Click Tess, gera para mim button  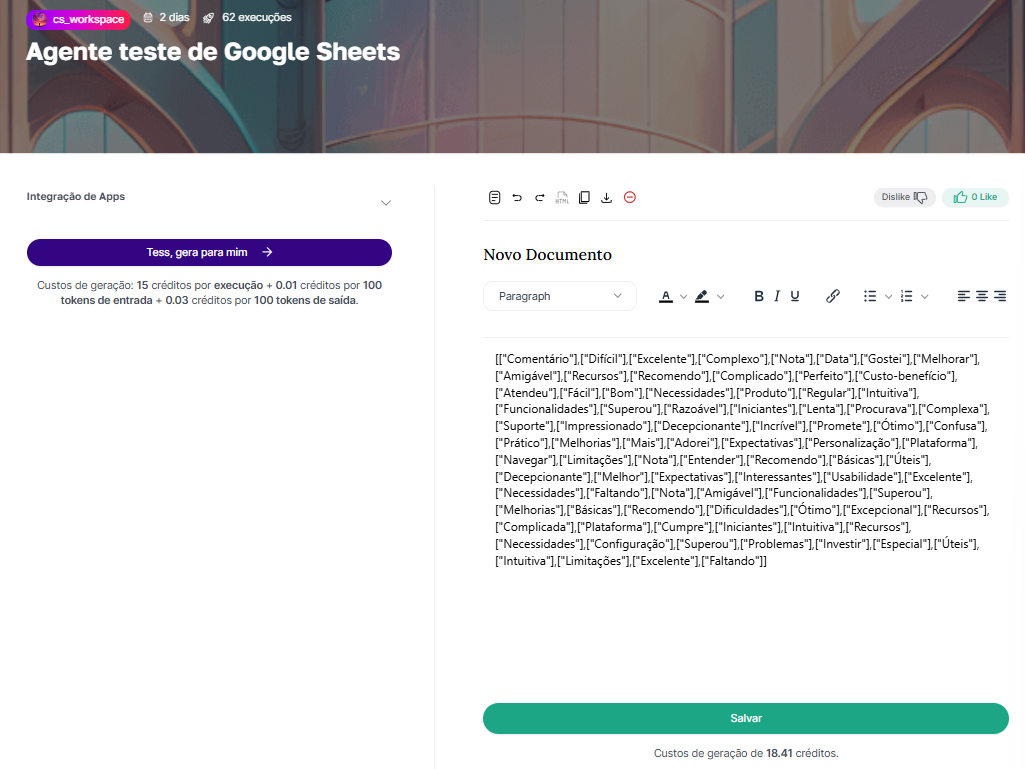(x=209, y=252)
